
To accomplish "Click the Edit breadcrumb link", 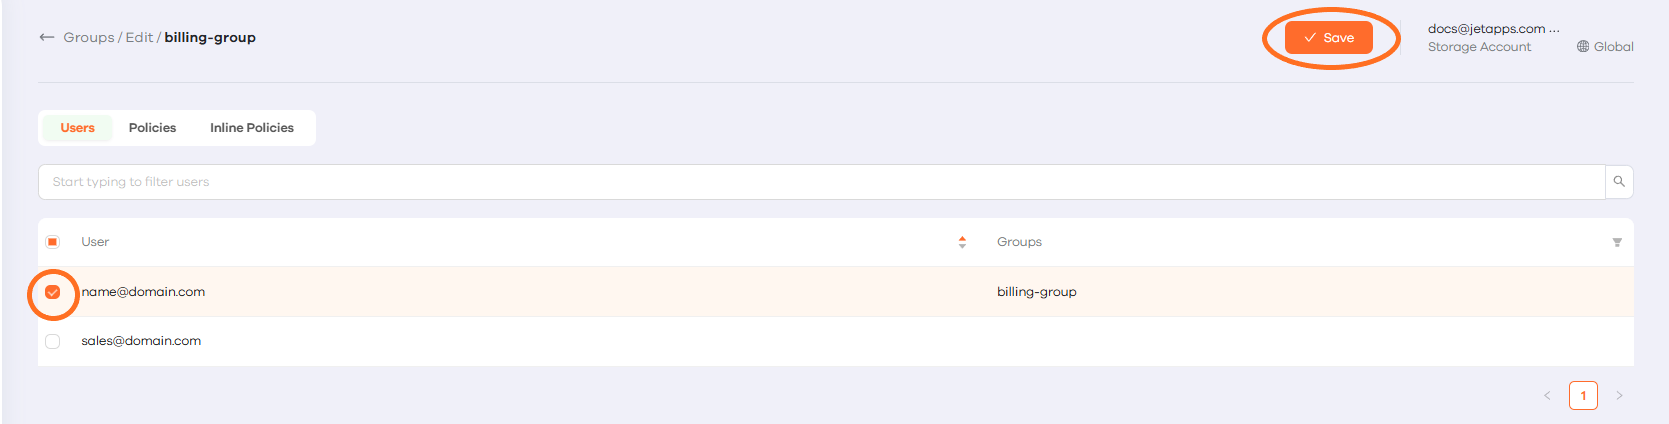I will [x=139, y=38].
